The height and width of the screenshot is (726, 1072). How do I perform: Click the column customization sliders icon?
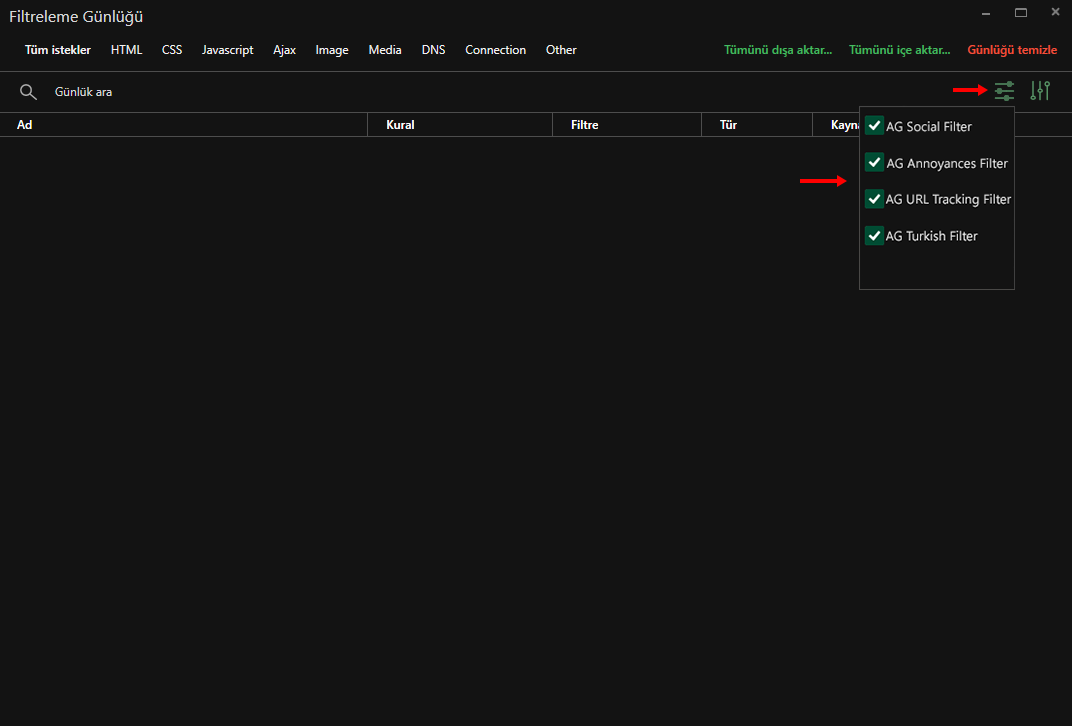coord(1040,90)
